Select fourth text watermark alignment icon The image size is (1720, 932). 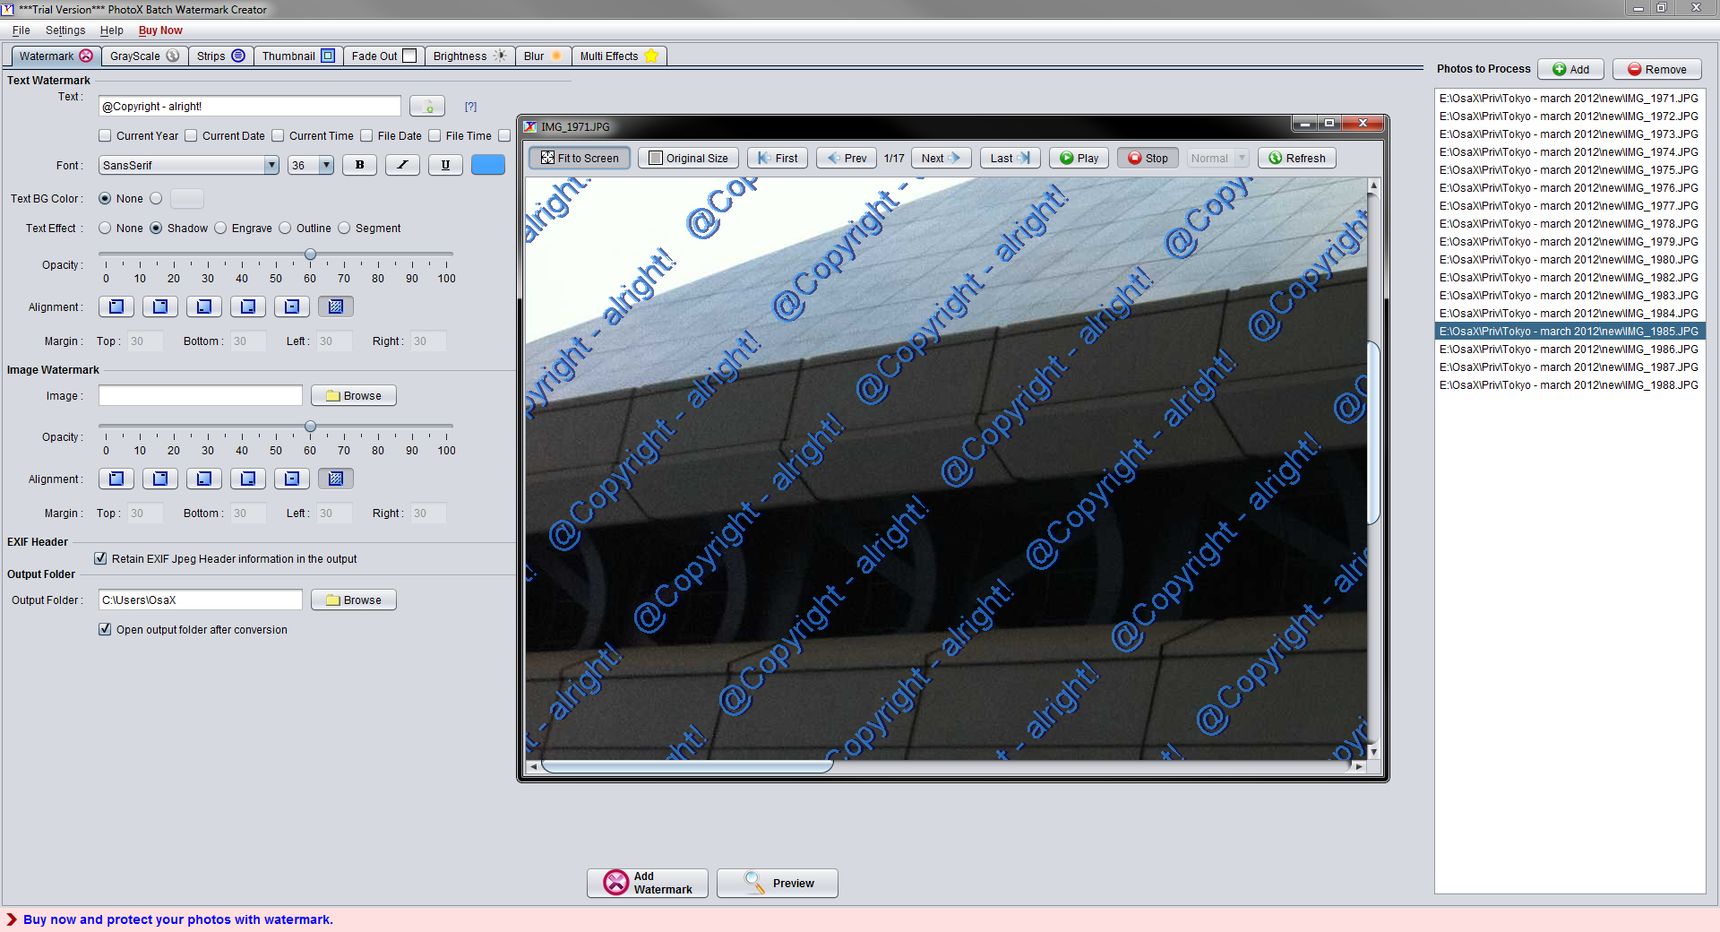click(248, 307)
